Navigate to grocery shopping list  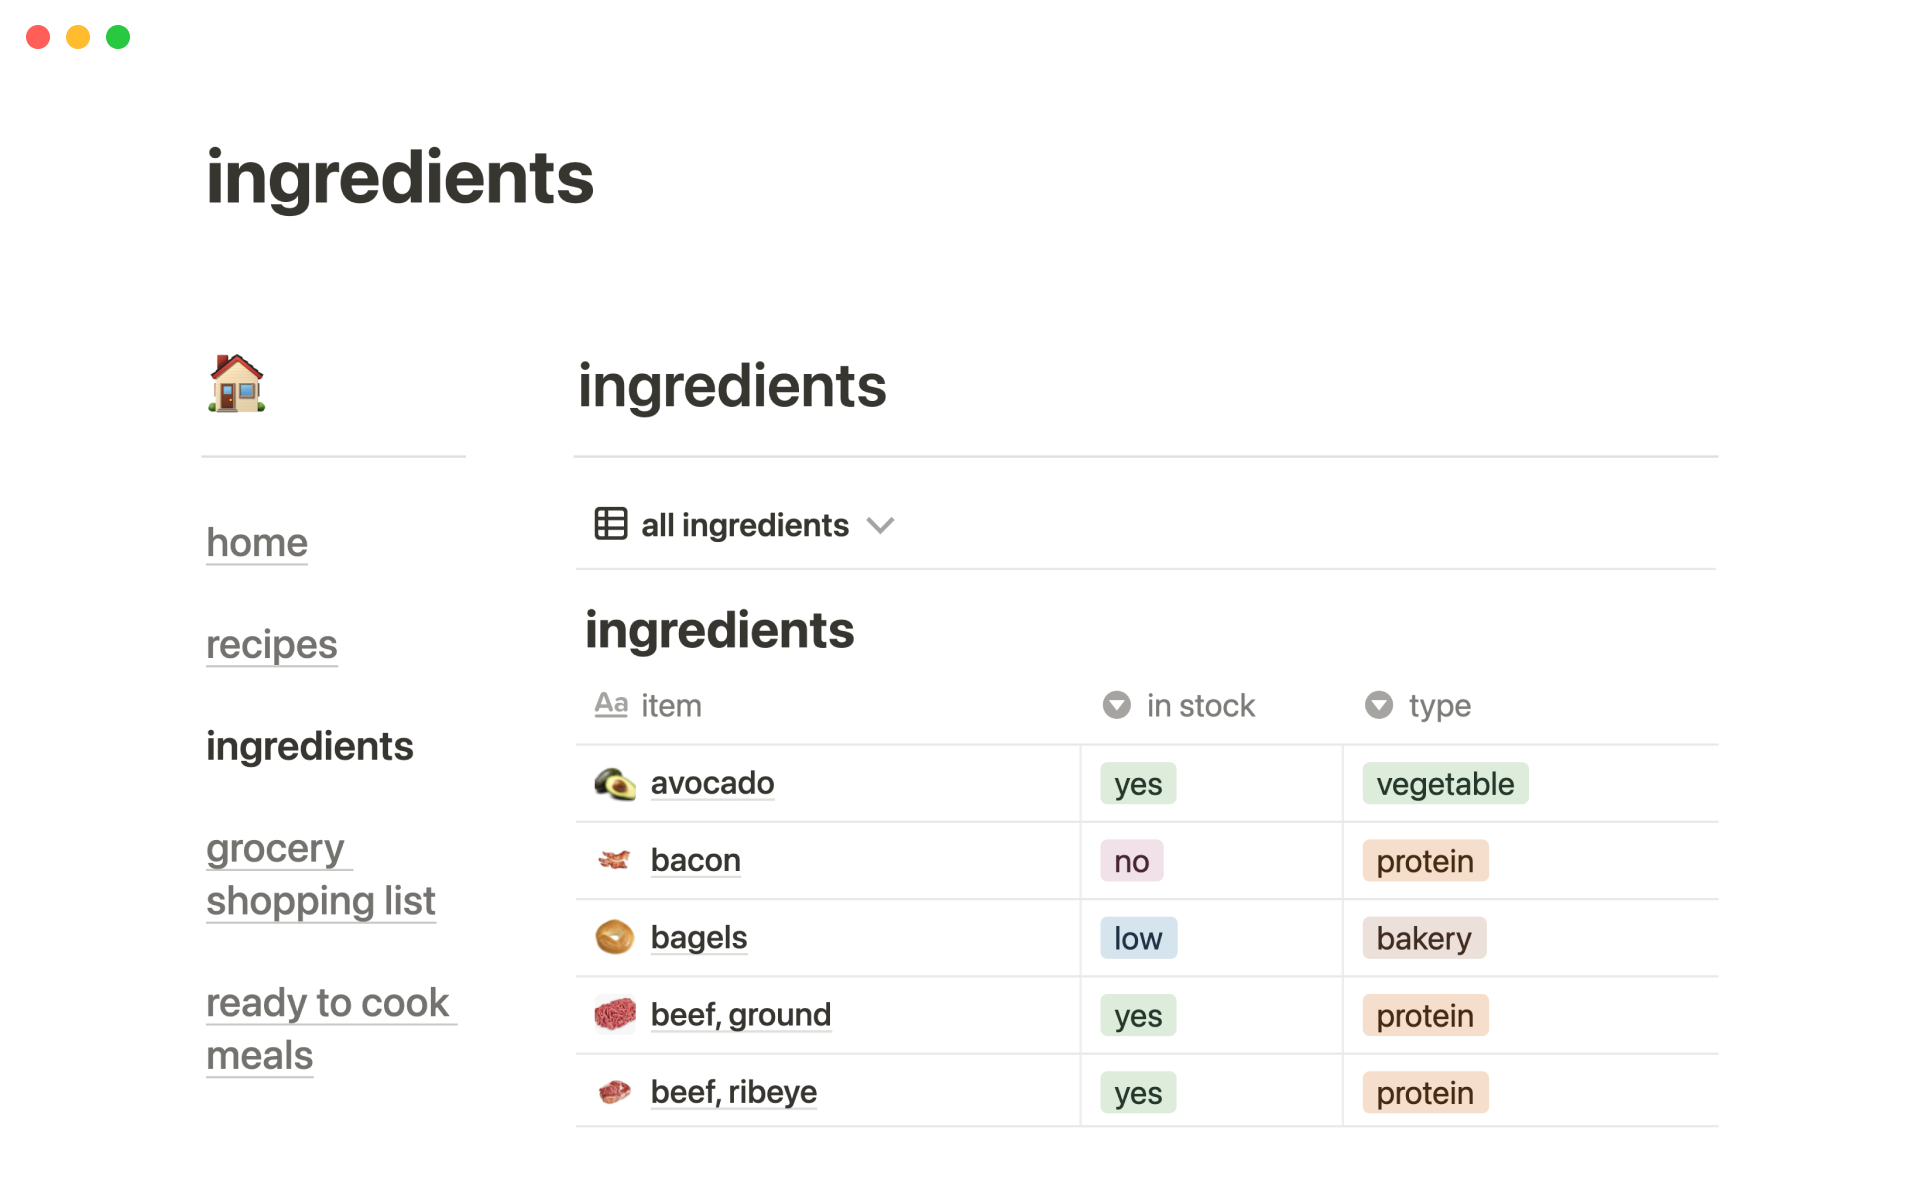[320, 875]
